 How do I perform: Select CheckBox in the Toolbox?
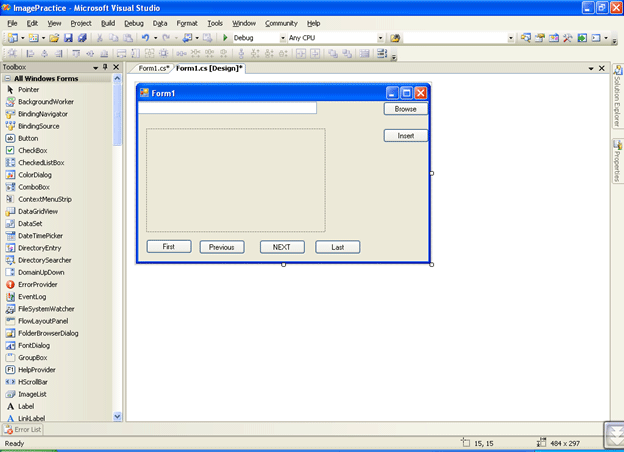coord(33,150)
